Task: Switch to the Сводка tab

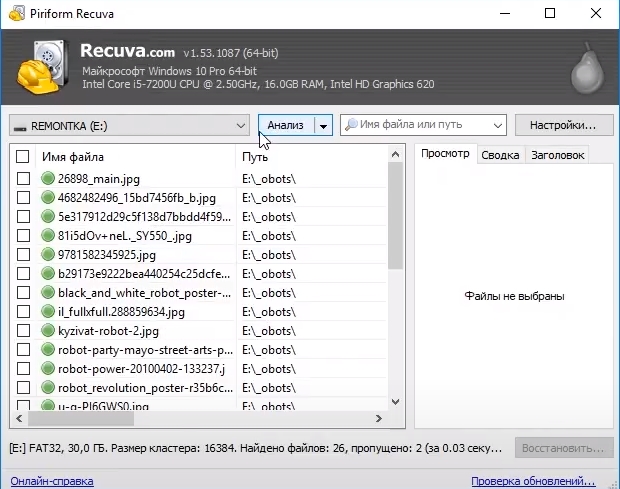Action: [x=500, y=155]
